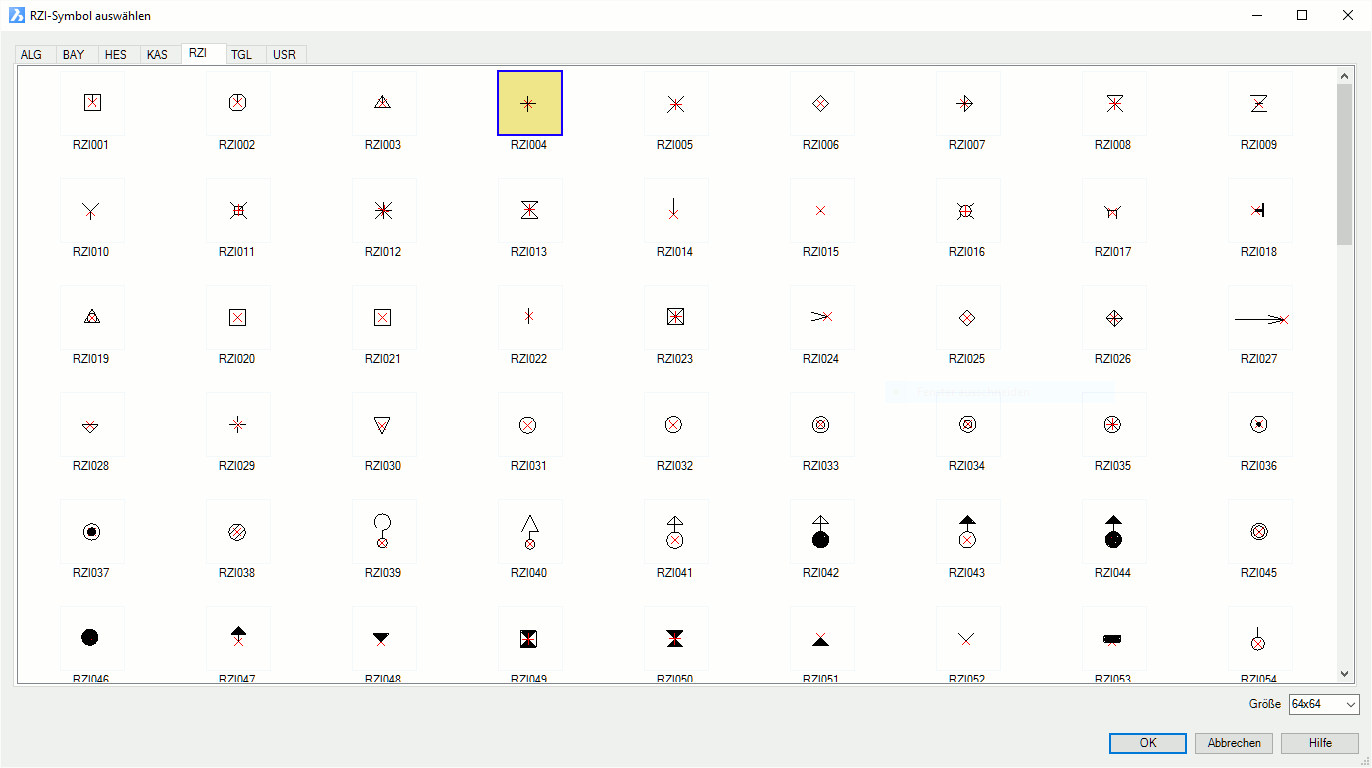This screenshot has height=768, width=1372.
Task: Choose the RZI010 Y-shaped symbol
Action: tap(92, 210)
